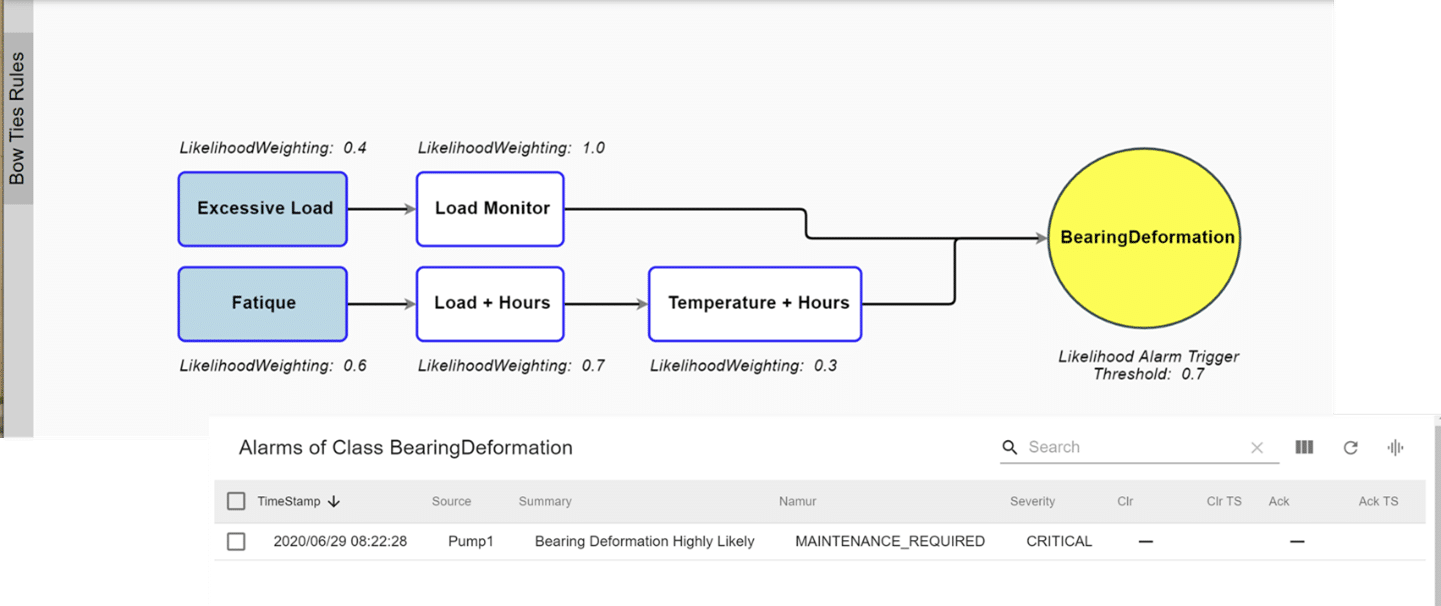Image resolution: width=1441 pixels, height=606 pixels.
Task: Click the CRITICAL severity cell
Action: pyautogui.click(x=1059, y=541)
